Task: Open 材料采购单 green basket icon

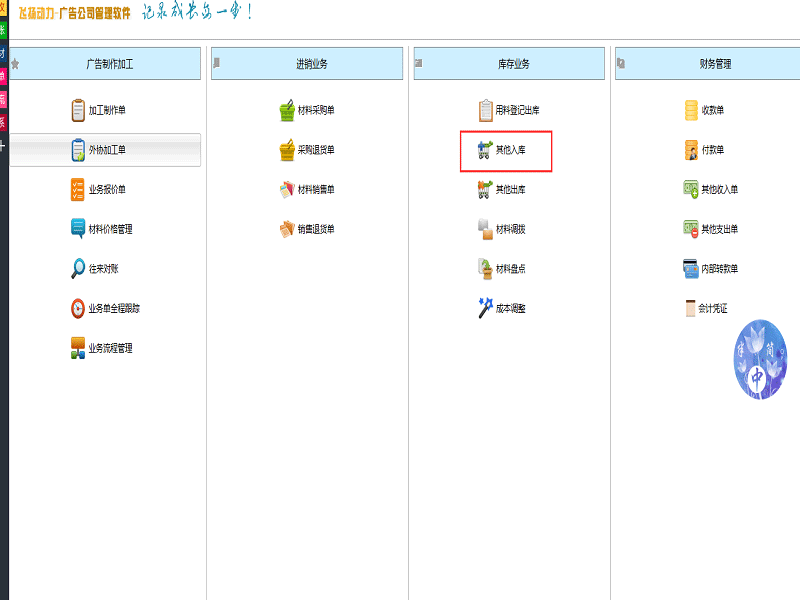Action: click(287, 110)
